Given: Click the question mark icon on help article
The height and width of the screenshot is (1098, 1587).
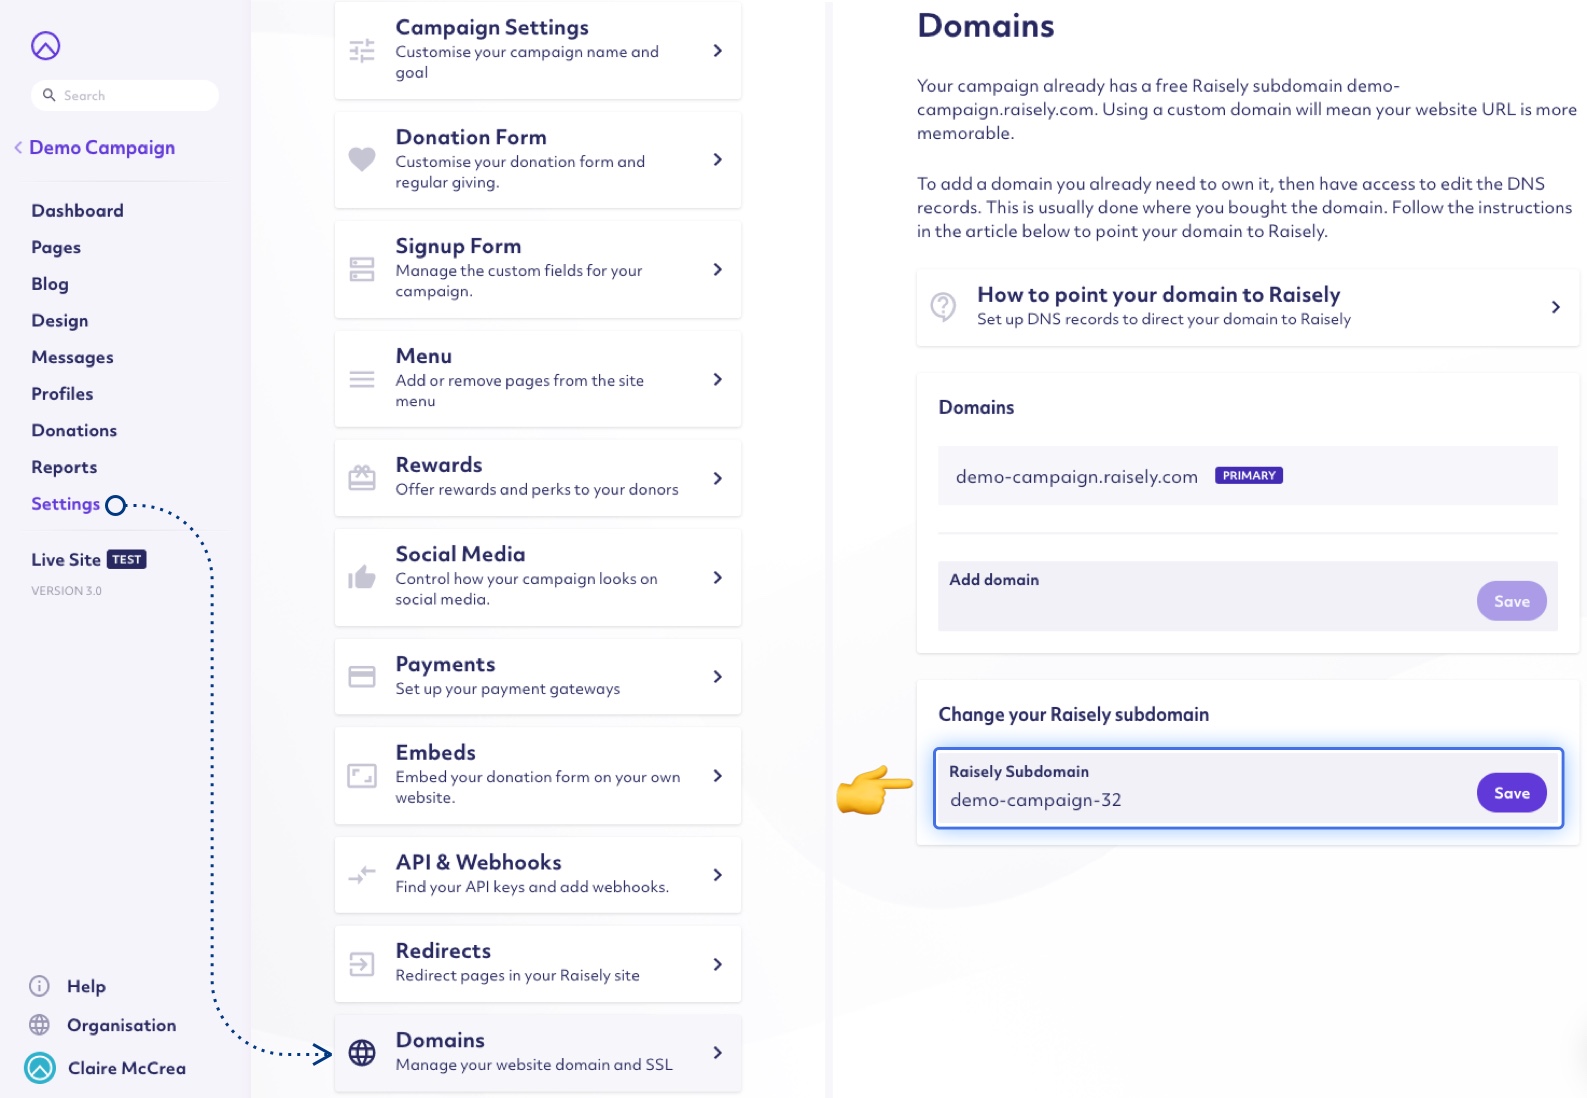Looking at the screenshot, I should click(x=943, y=306).
